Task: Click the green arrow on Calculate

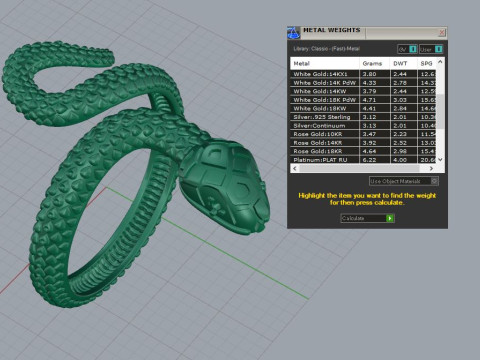Action: click(x=390, y=218)
